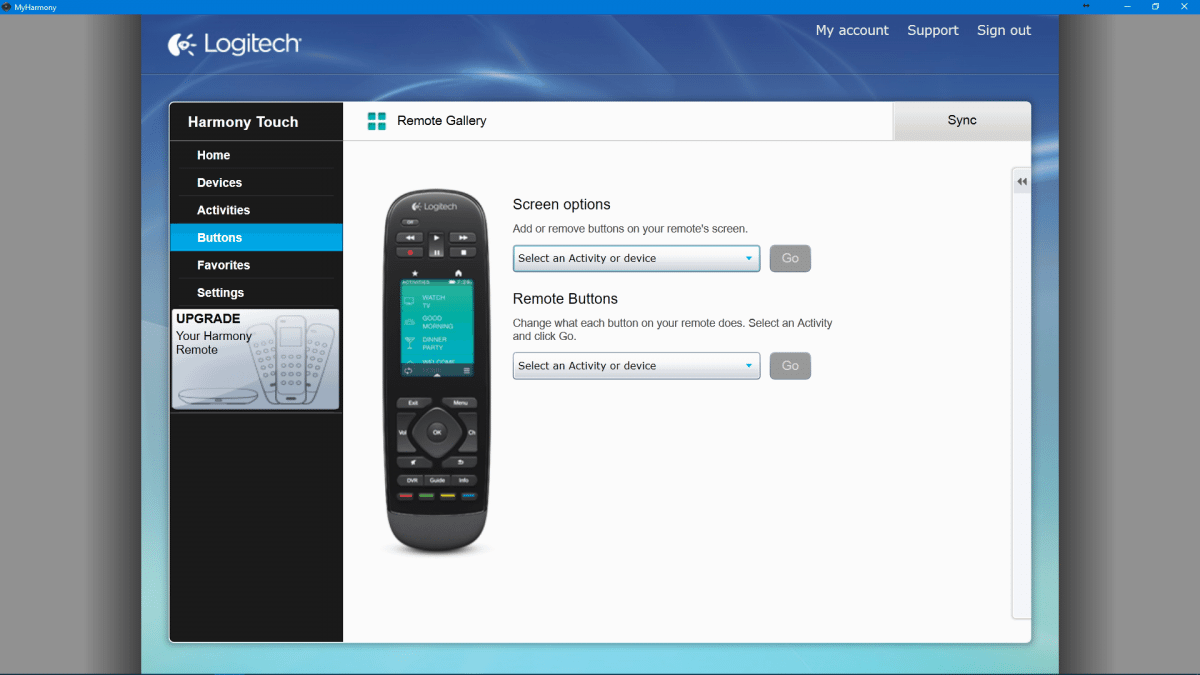
Task: Open the My account link
Action: click(x=851, y=31)
